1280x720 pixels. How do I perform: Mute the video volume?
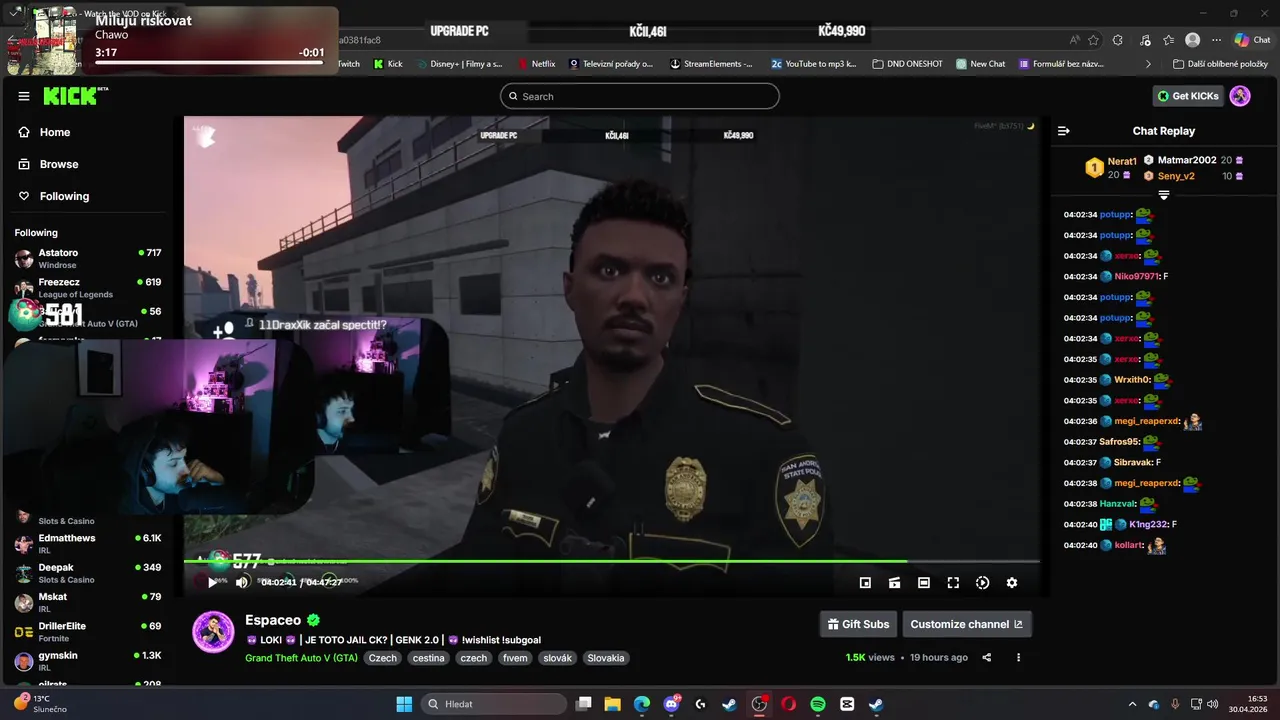pos(242,582)
